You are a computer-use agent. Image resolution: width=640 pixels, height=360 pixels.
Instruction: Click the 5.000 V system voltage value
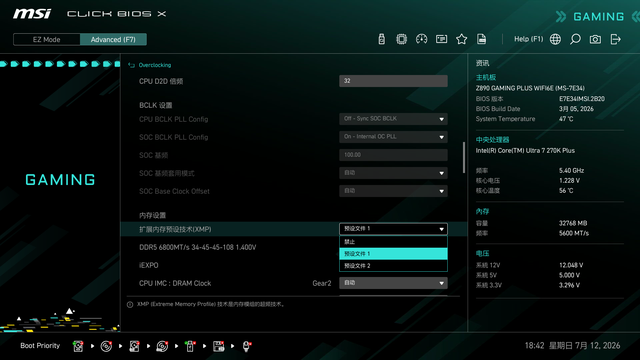click(x=569, y=276)
